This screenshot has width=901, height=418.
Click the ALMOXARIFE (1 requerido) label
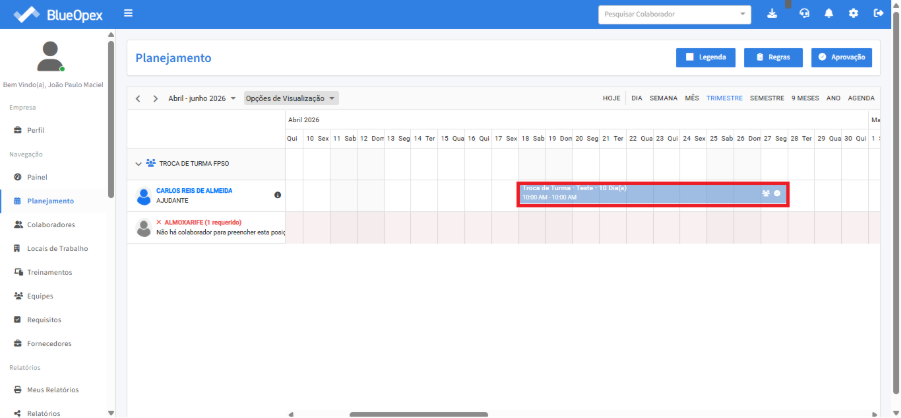[203, 222]
